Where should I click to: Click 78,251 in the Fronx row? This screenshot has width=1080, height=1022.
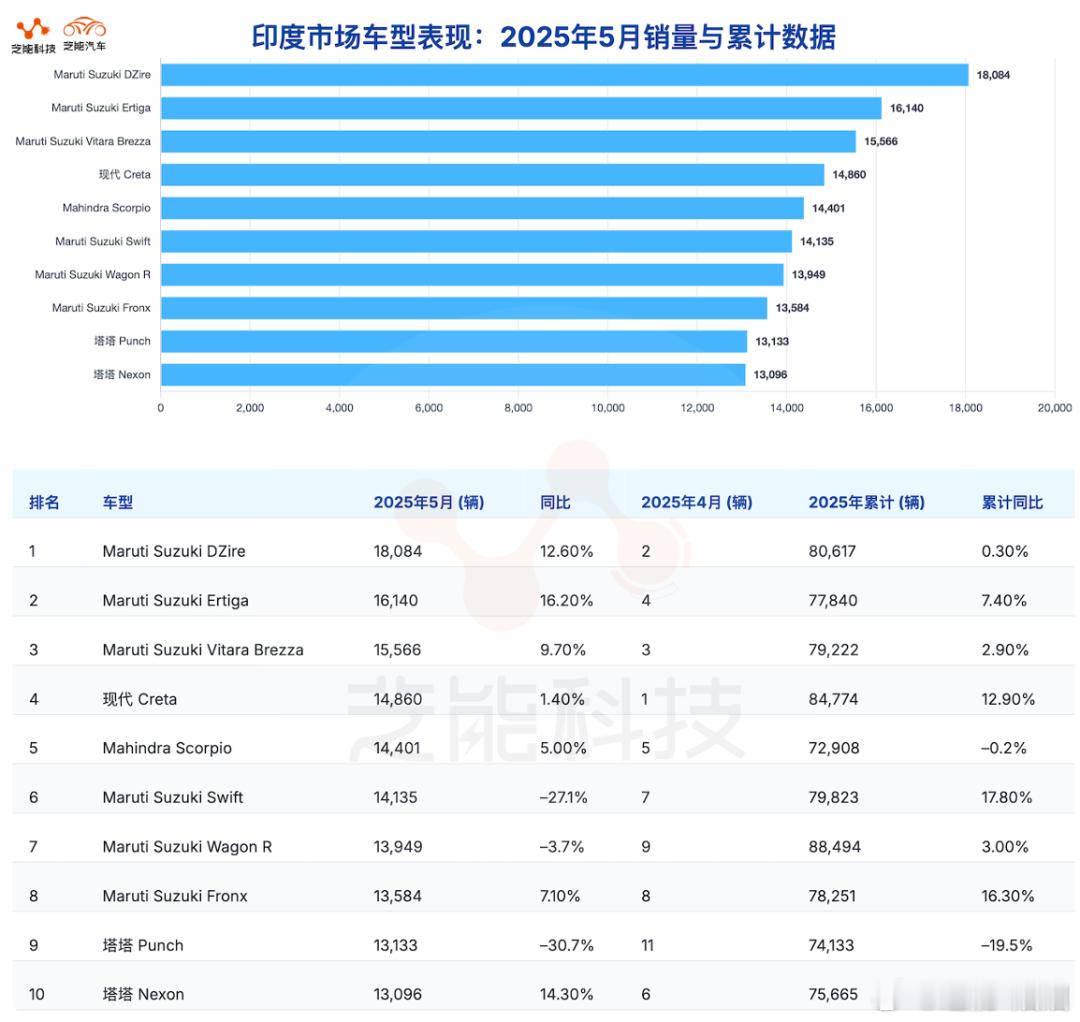tap(832, 896)
